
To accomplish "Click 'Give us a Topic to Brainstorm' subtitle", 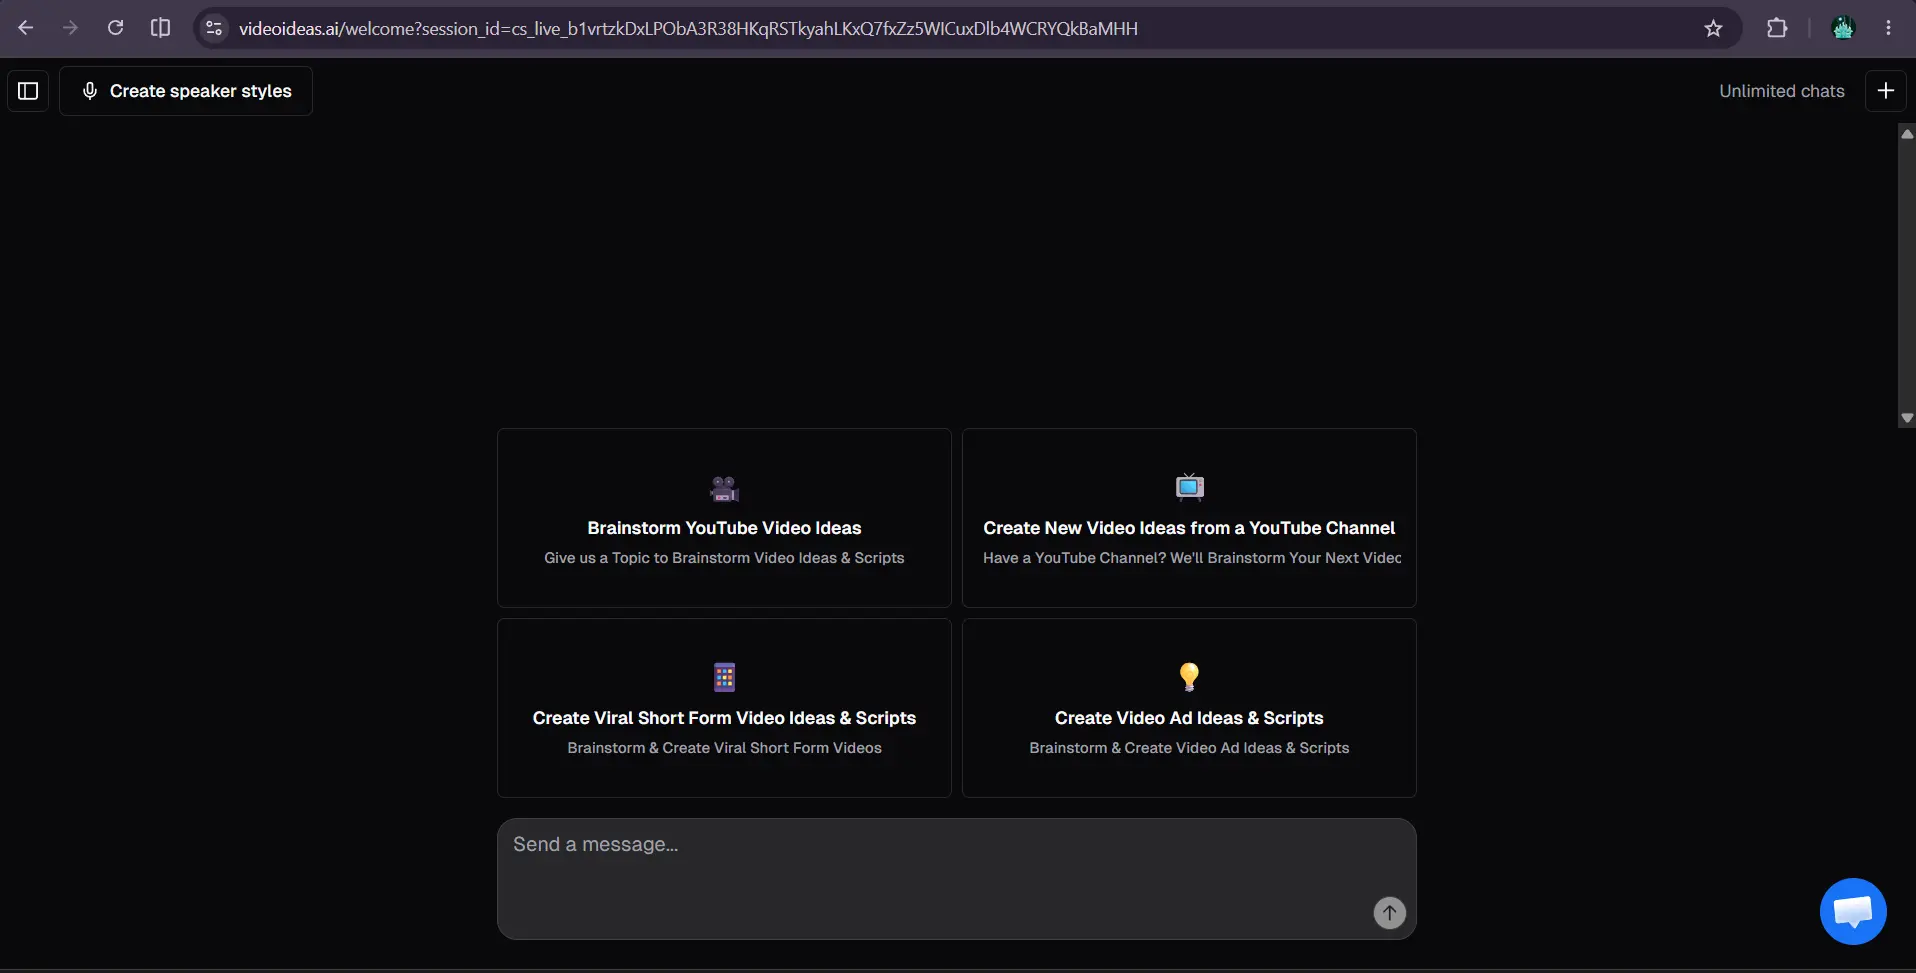I will [724, 558].
